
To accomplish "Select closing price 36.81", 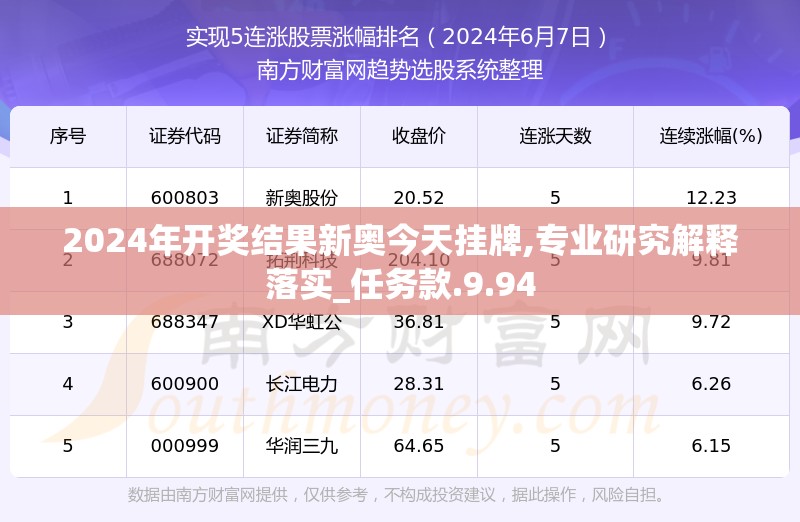I will point(419,322).
